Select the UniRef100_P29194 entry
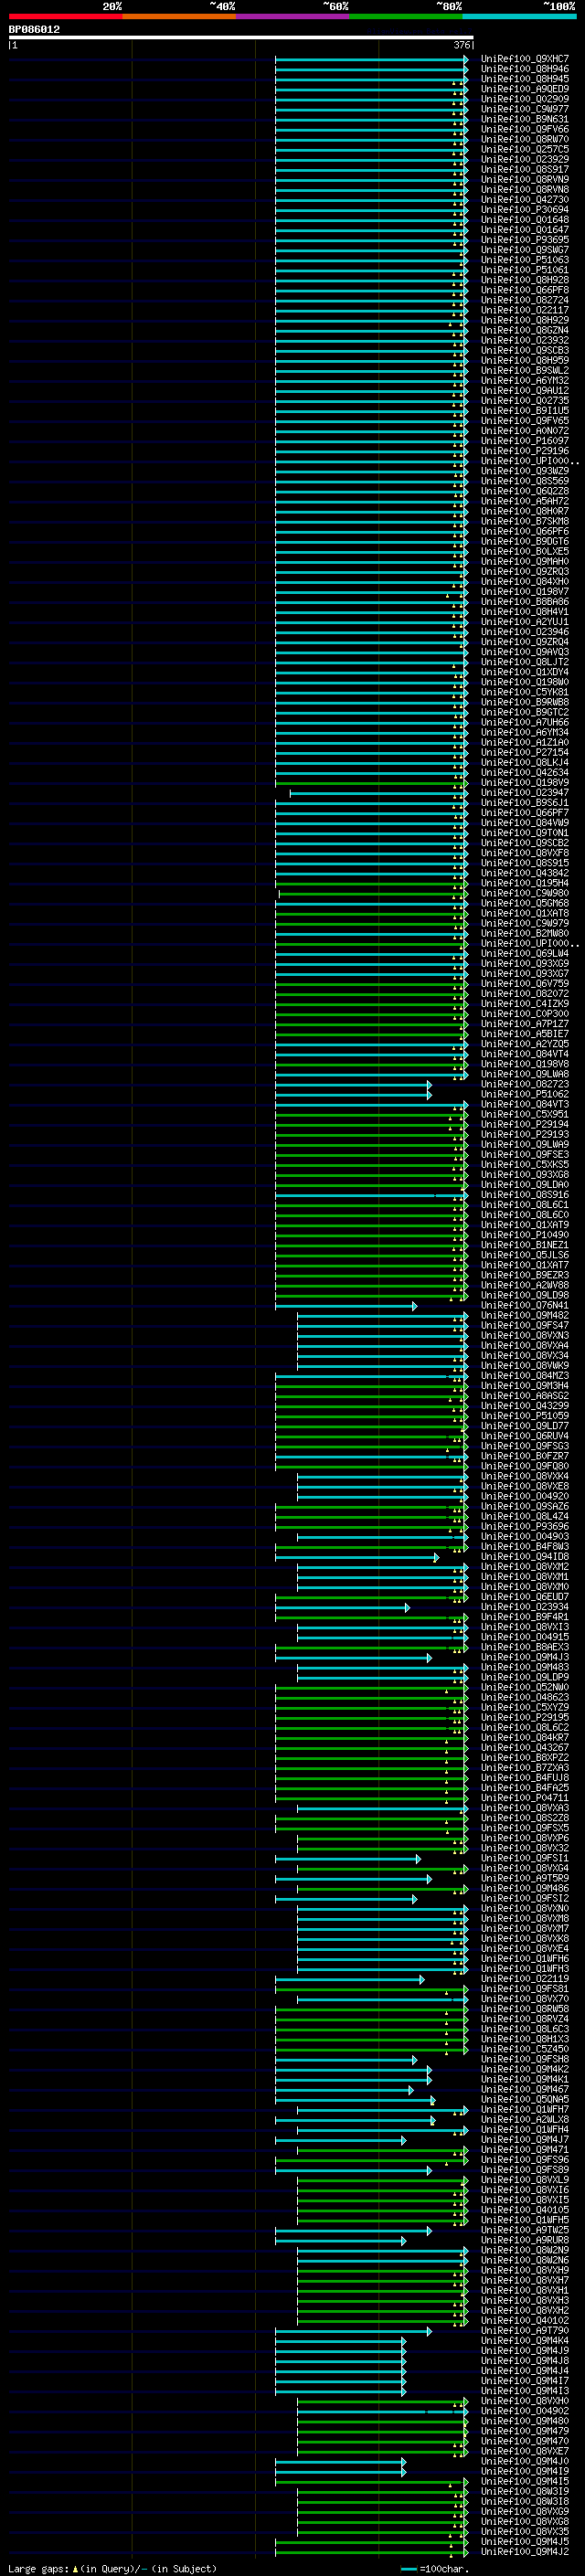 [x=524, y=1124]
